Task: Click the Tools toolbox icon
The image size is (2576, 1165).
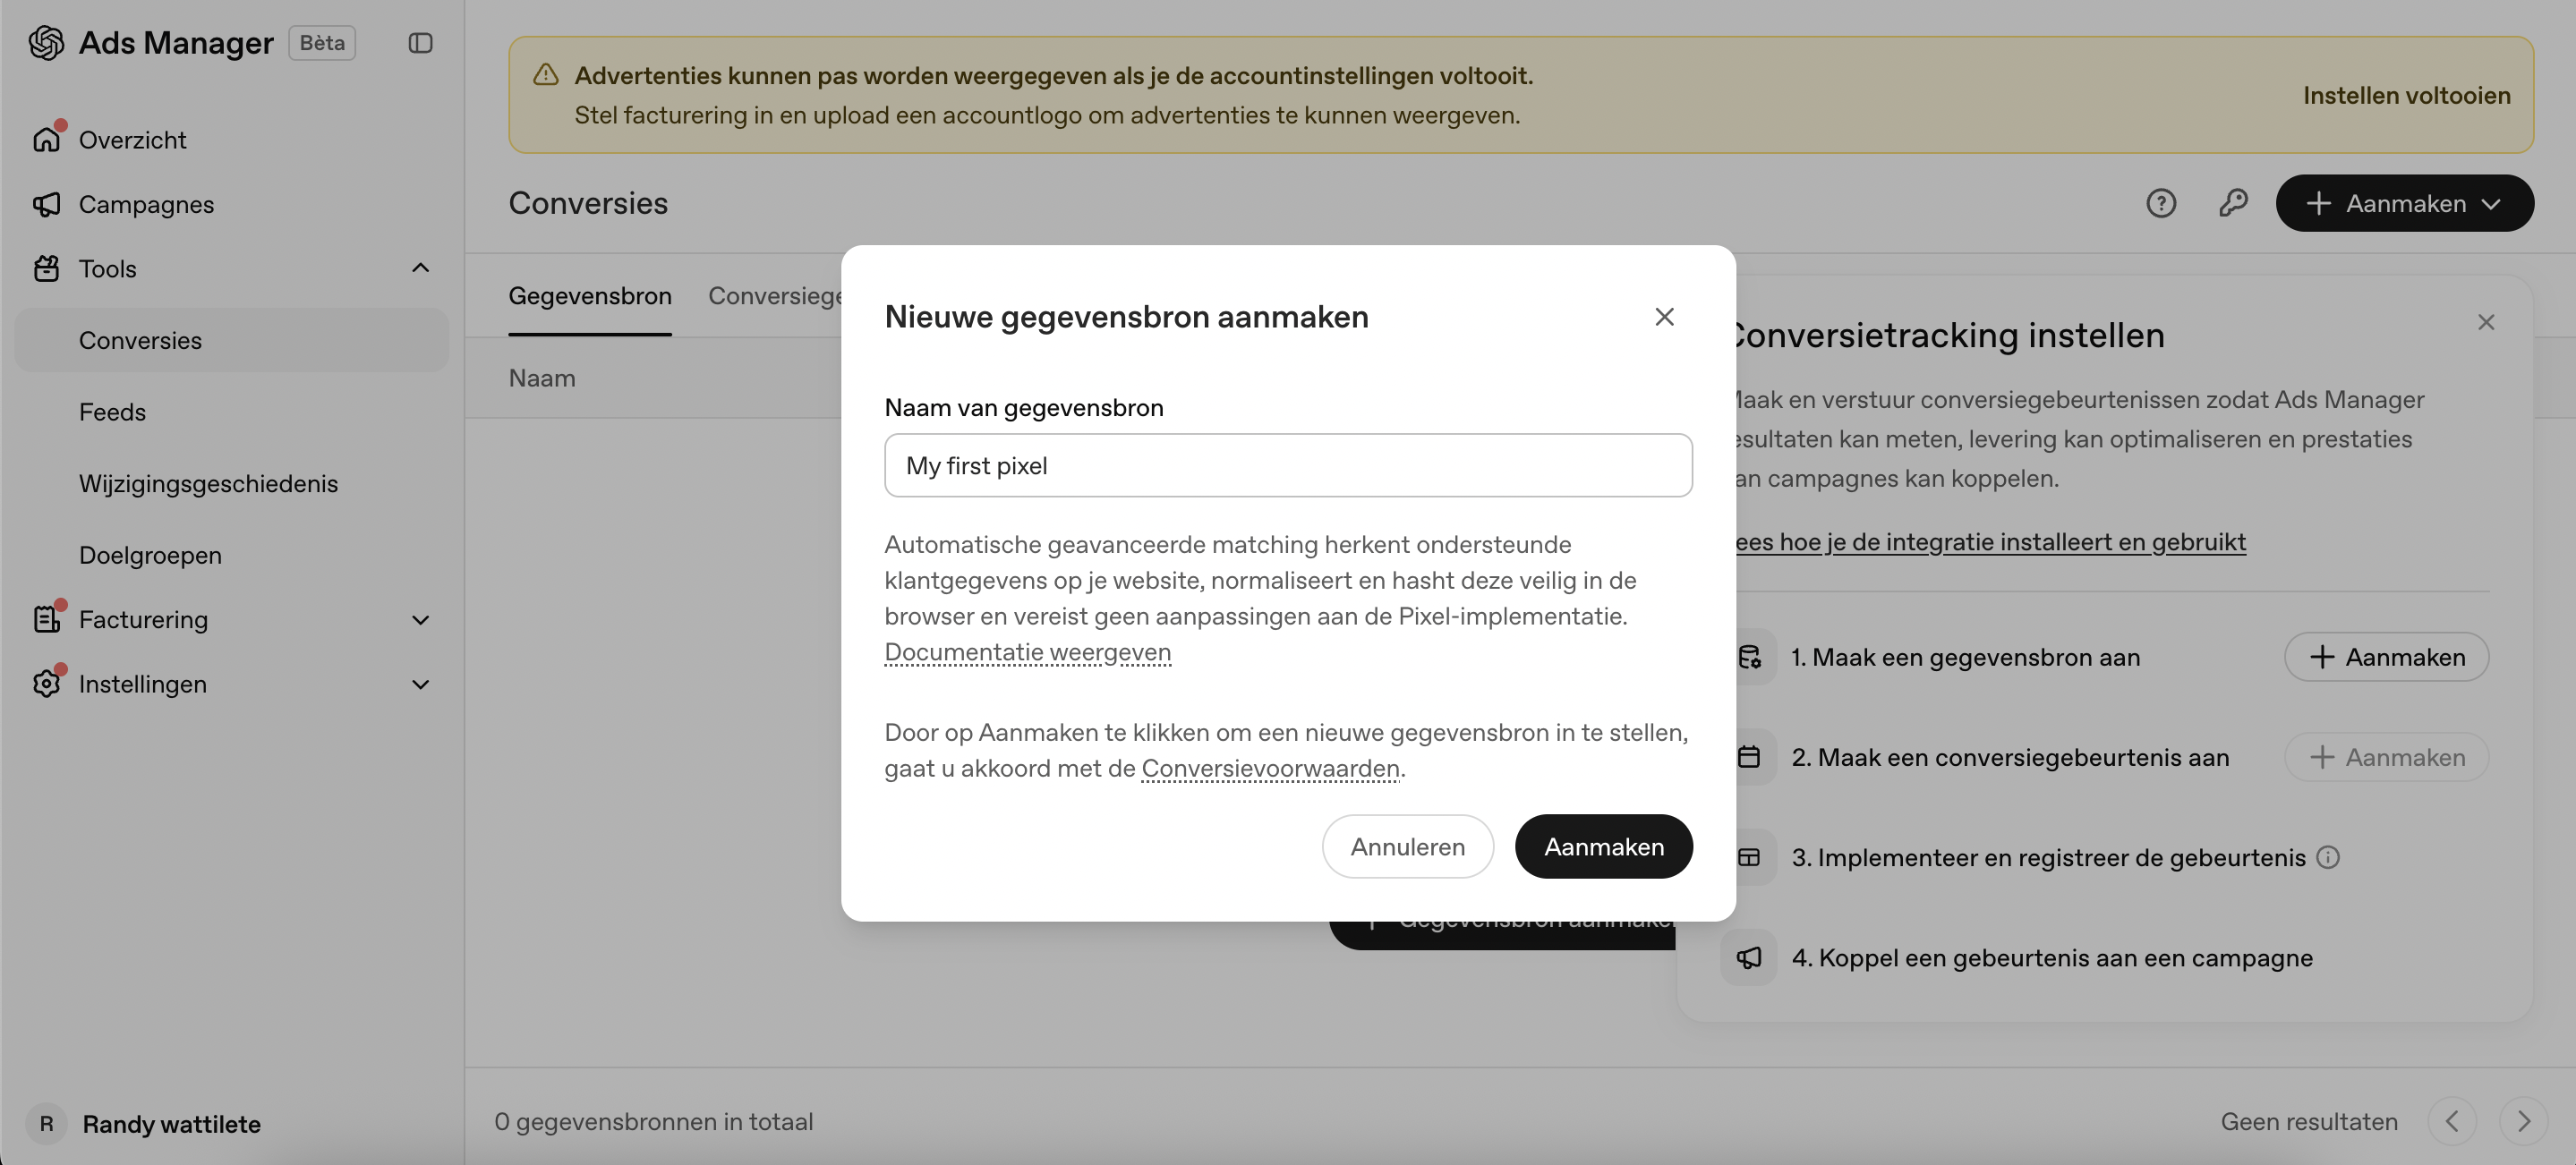Action: coord(46,268)
